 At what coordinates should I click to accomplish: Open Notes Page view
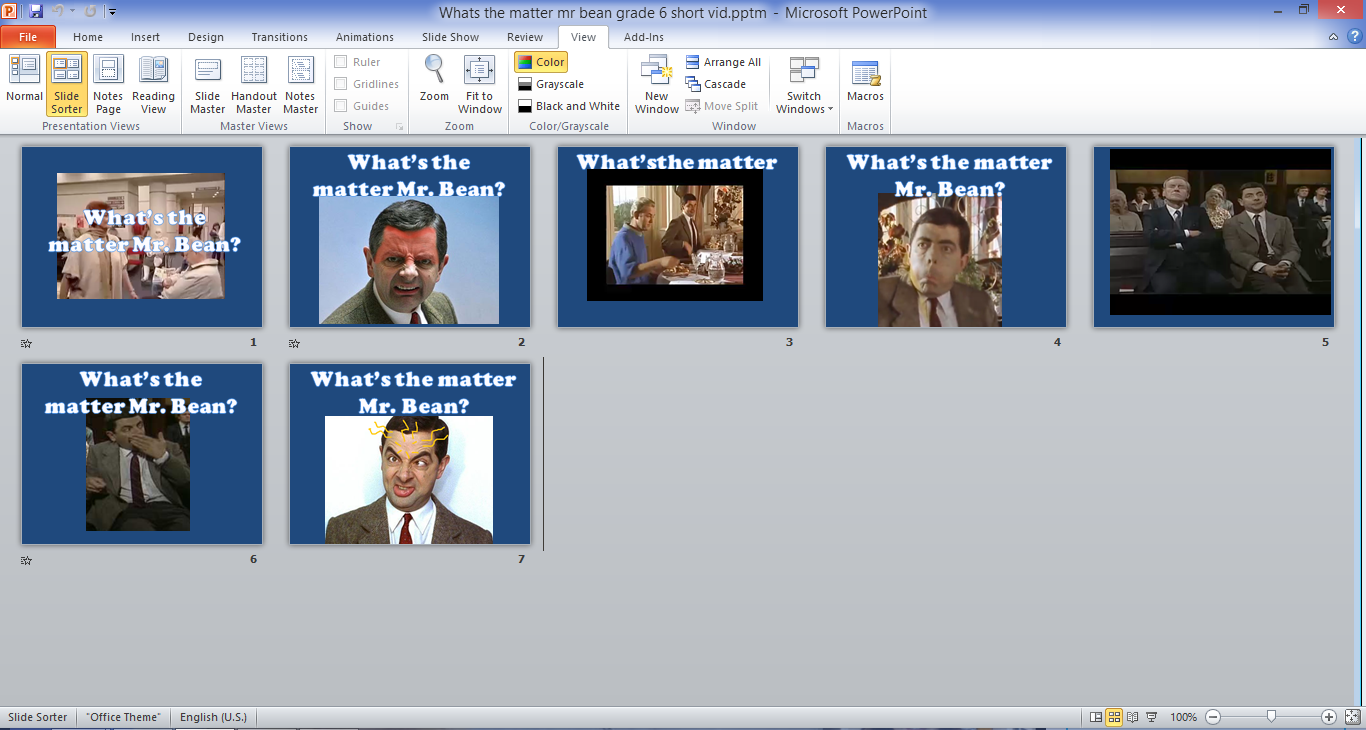pos(108,84)
